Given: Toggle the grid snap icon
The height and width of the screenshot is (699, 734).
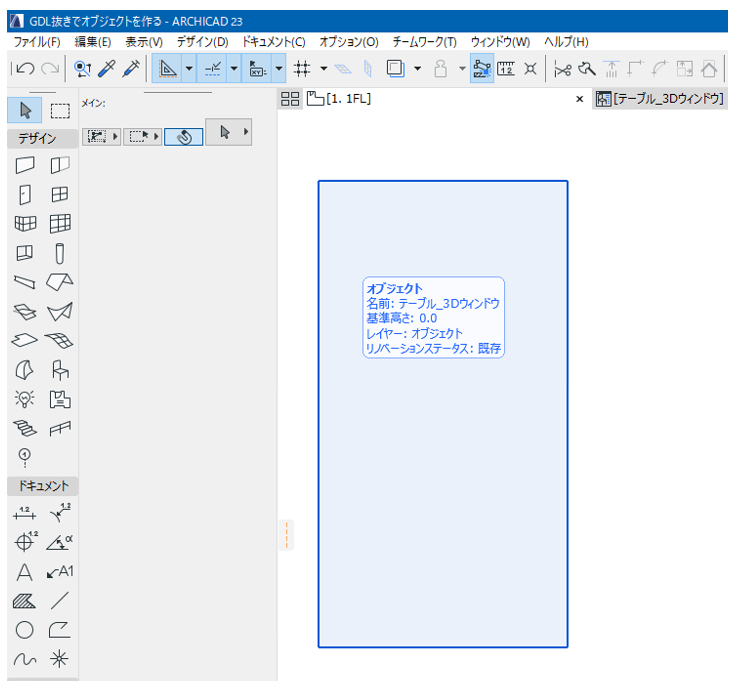Looking at the screenshot, I should tap(302, 69).
